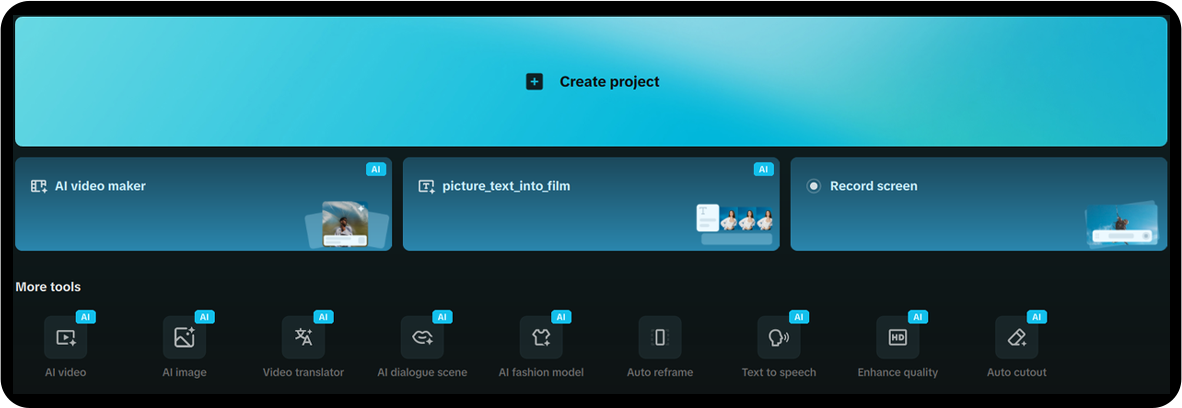
Task: Open the Enhance quality HD icon
Action: point(898,337)
